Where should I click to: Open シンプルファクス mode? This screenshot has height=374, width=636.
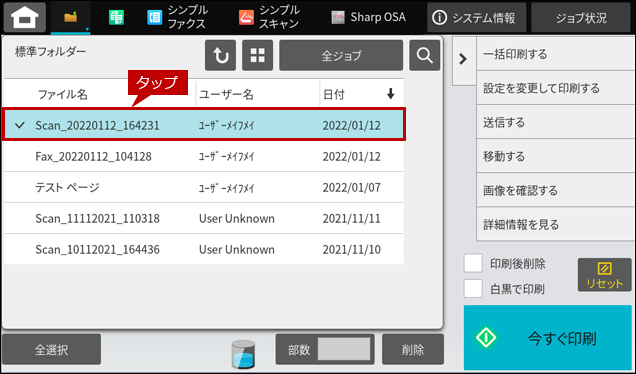click(177, 17)
